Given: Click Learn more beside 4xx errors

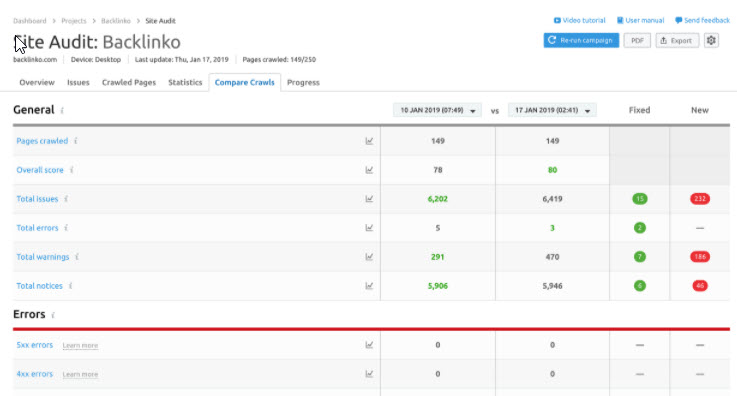Looking at the screenshot, I should tap(80, 375).
